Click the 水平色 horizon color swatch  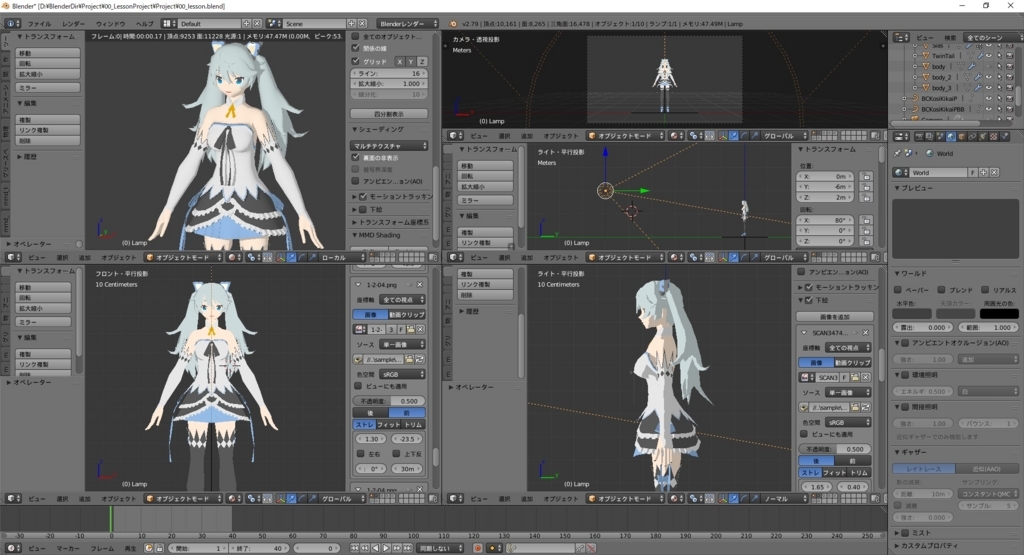point(912,313)
